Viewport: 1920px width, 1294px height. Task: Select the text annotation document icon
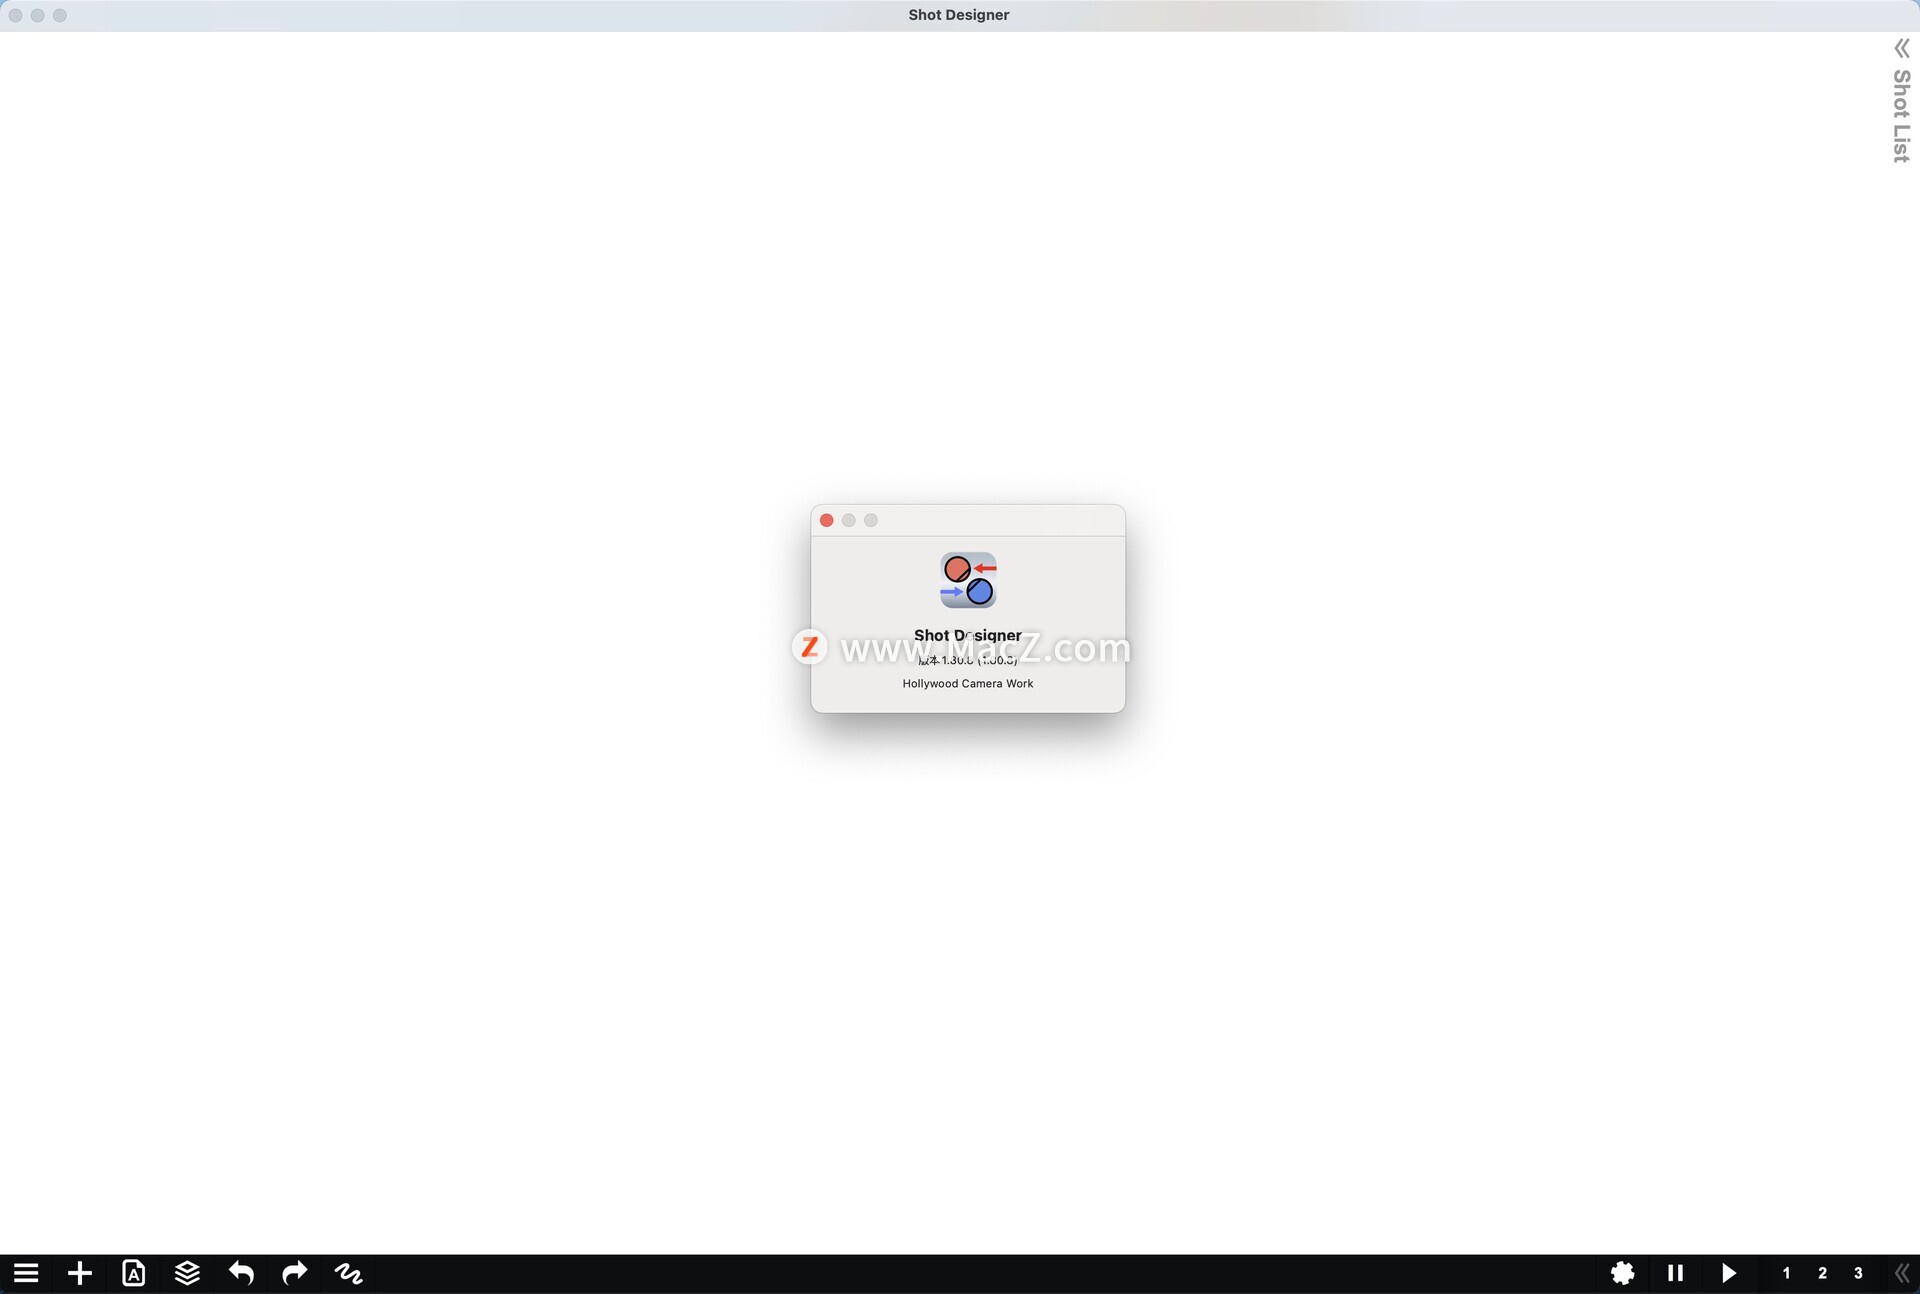tap(134, 1273)
